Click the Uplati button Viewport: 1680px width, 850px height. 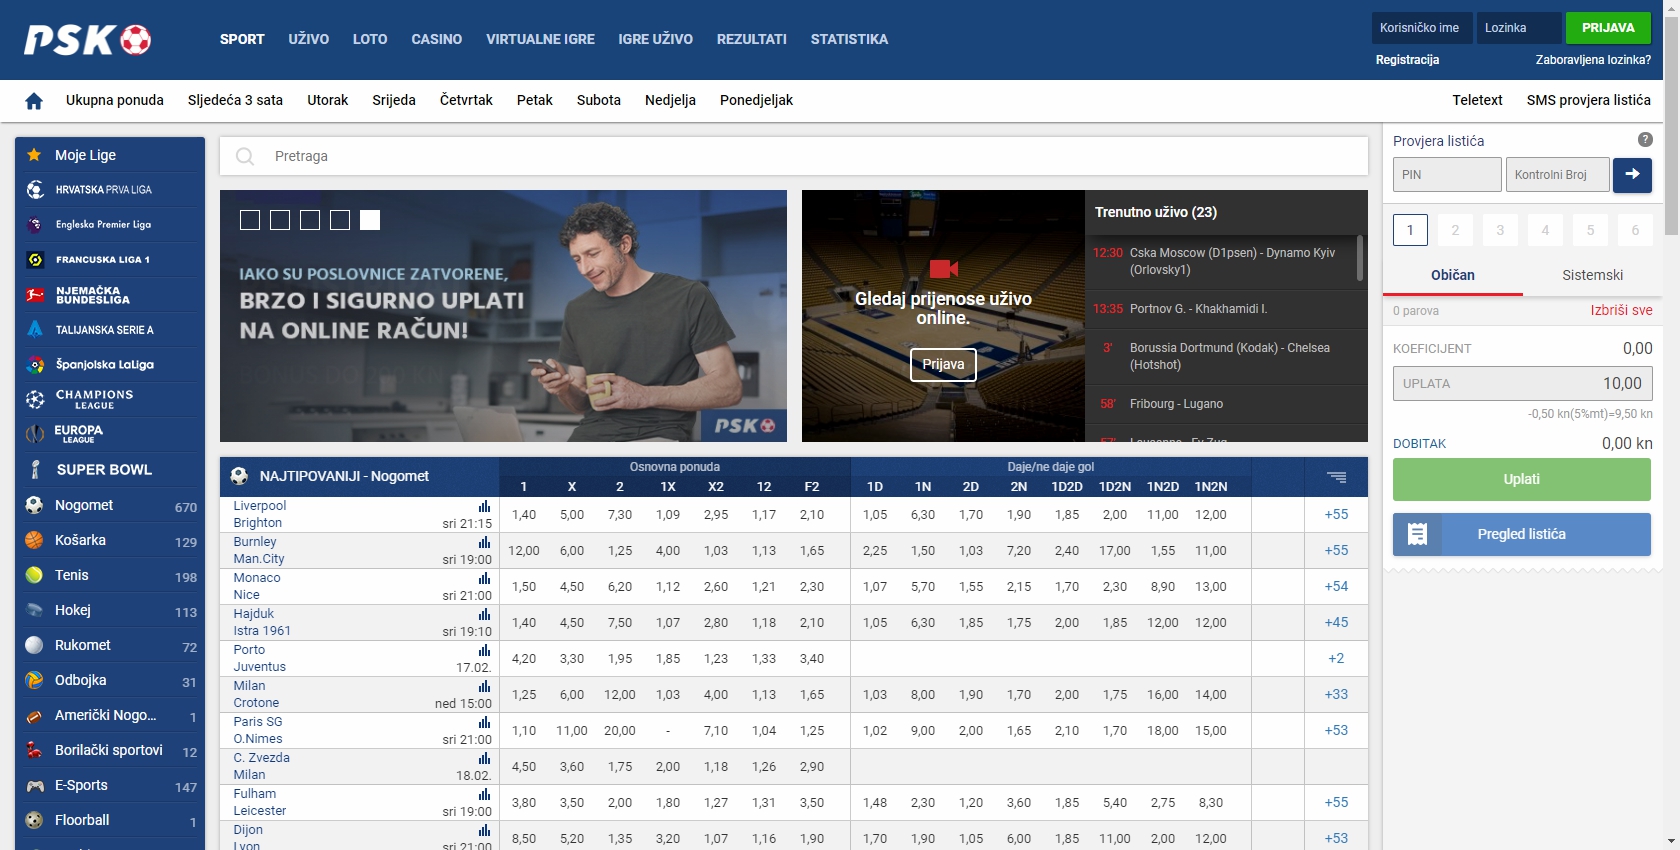click(x=1522, y=479)
